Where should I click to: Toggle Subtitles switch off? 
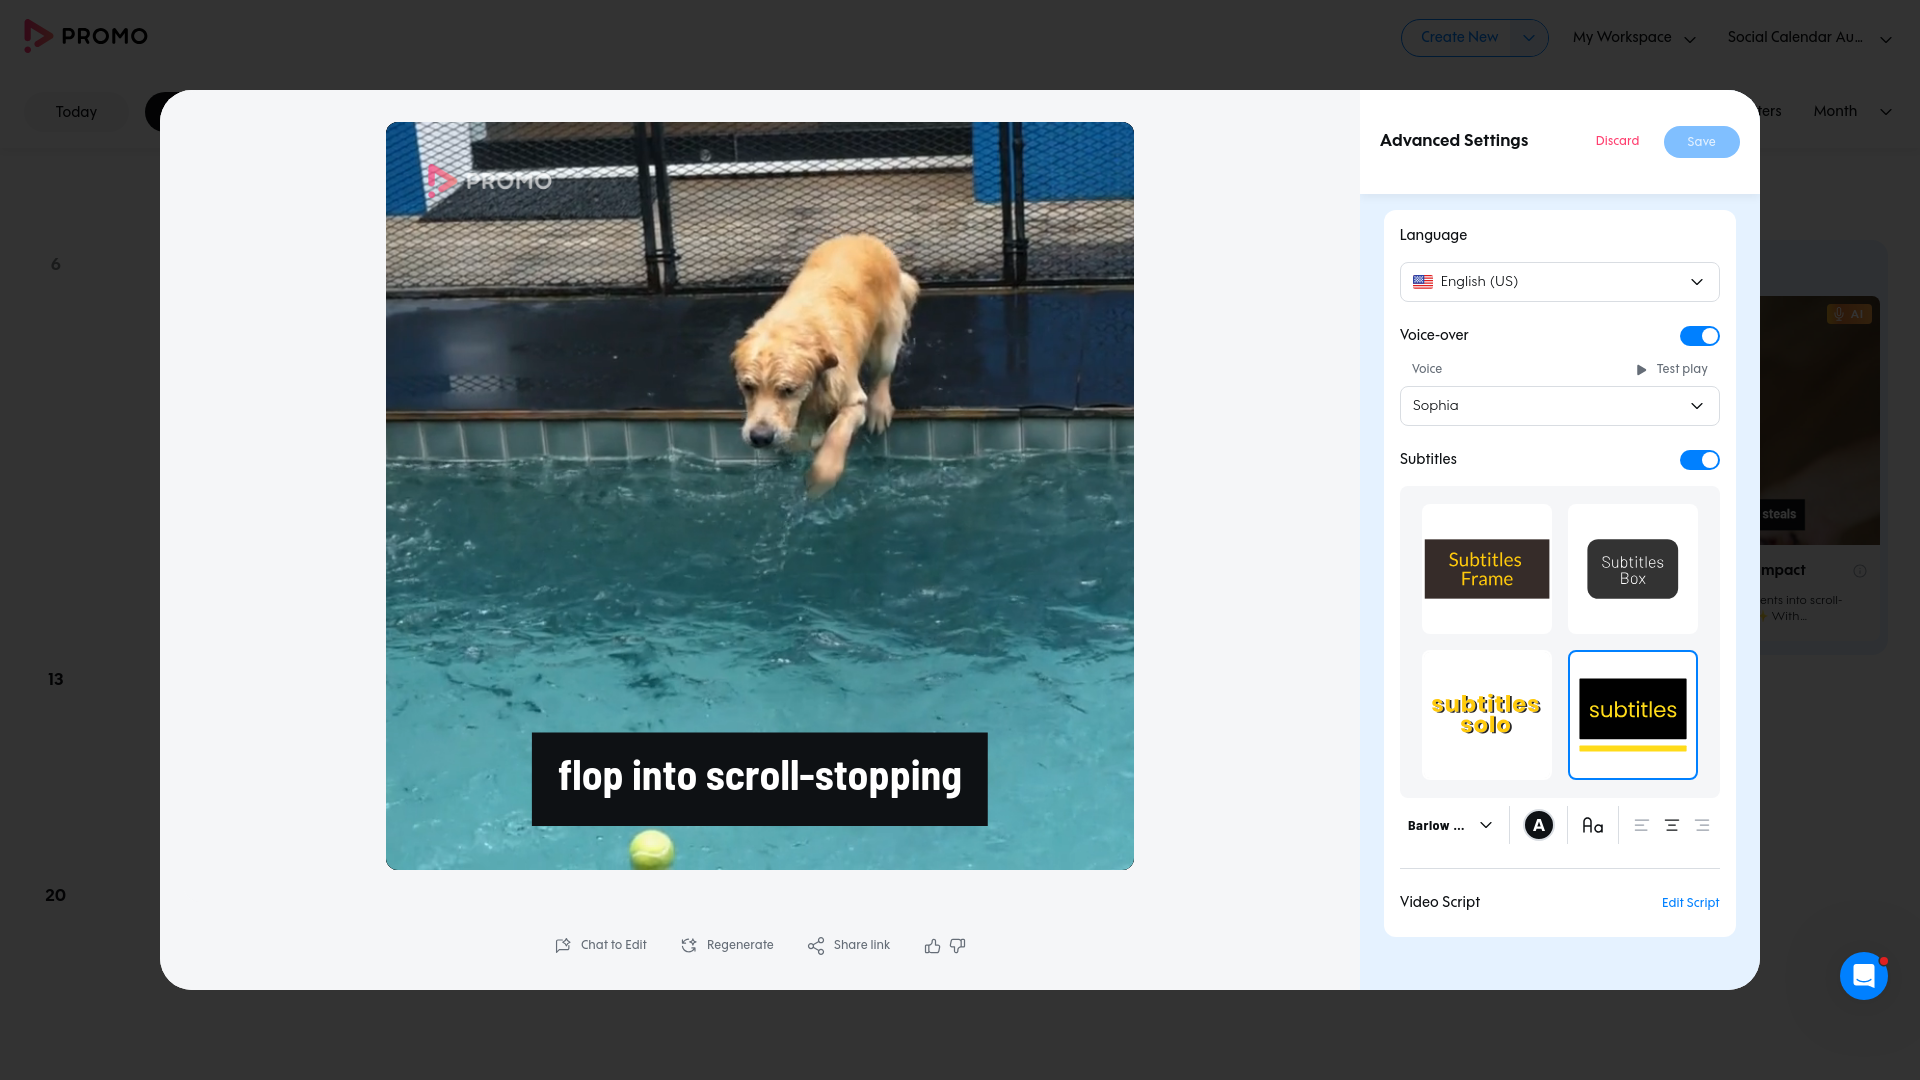(1699, 460)
